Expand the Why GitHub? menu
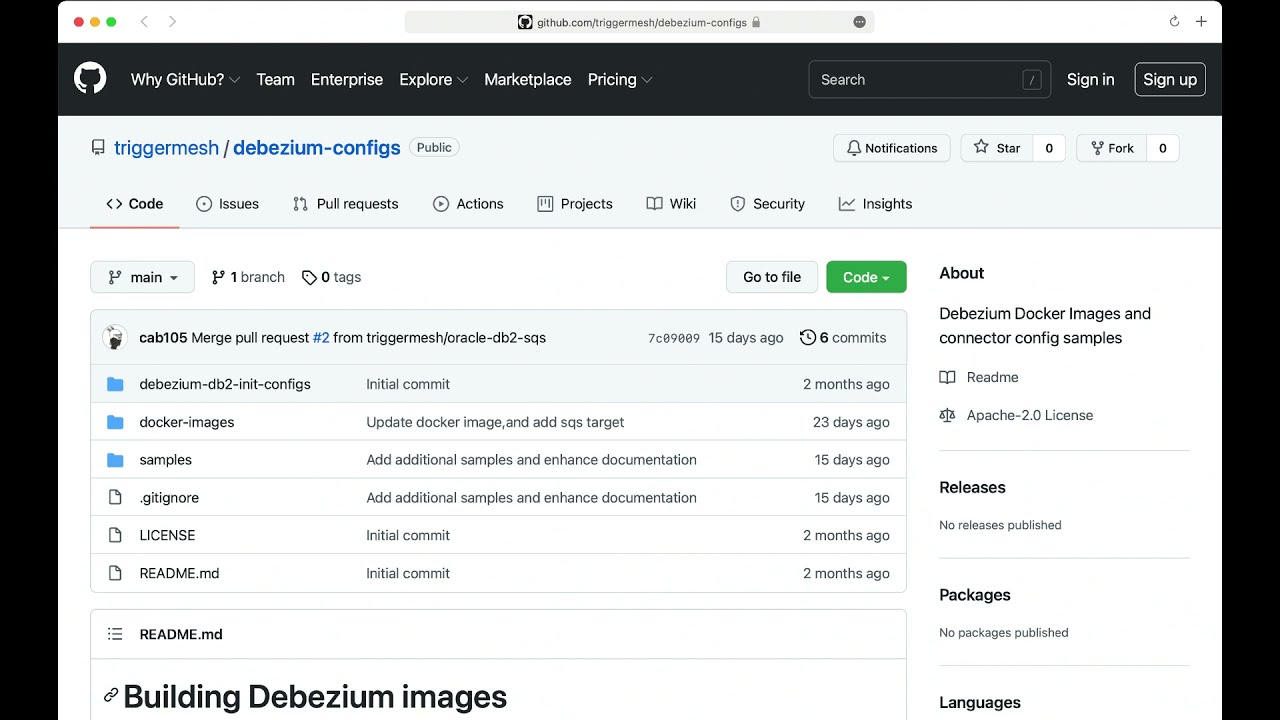Viewport: 1280px width, 720px height. coord(185,79)
